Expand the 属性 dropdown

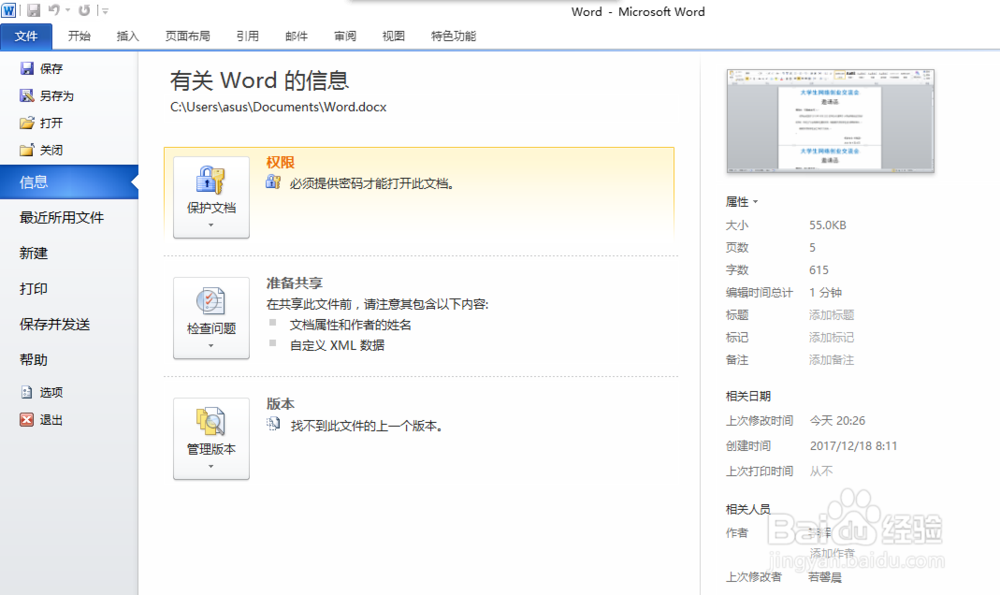point(742,202)
